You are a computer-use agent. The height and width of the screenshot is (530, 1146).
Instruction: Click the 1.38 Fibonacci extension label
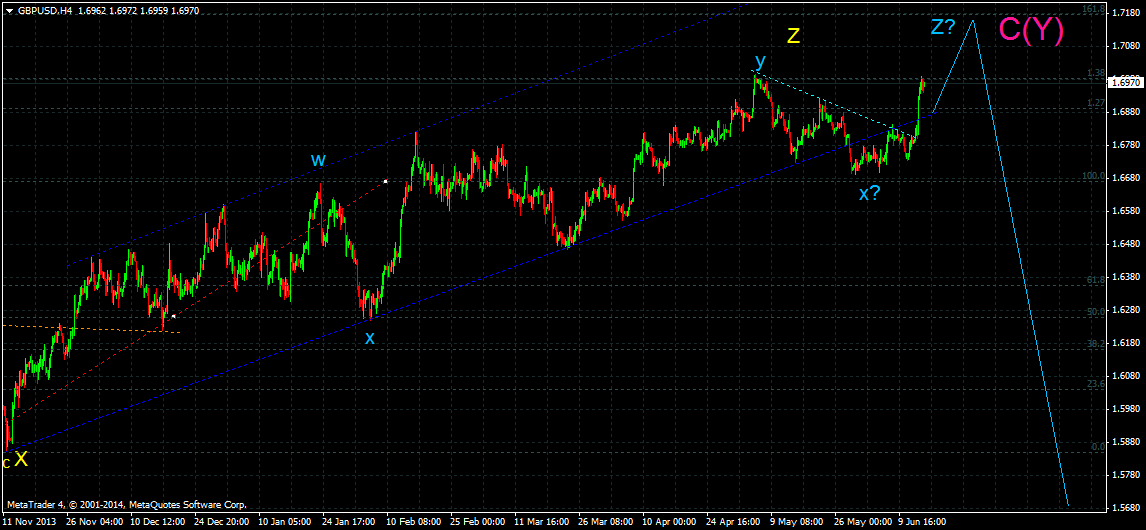[1097, 73]
